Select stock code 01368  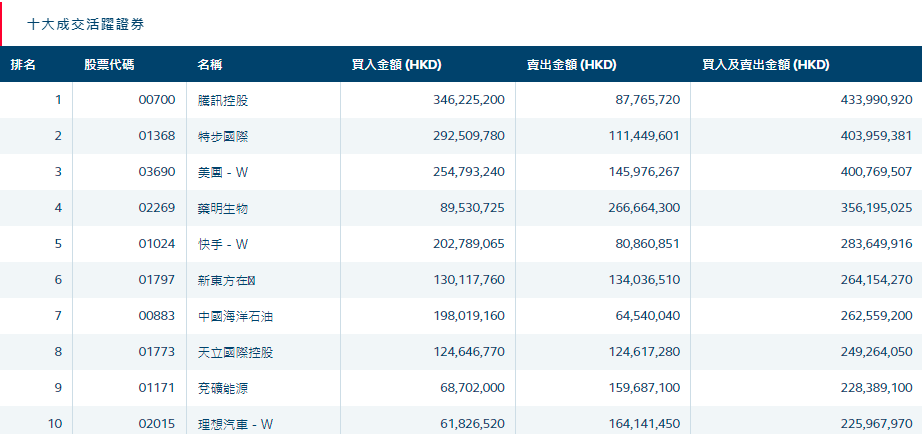coord(157,136)
